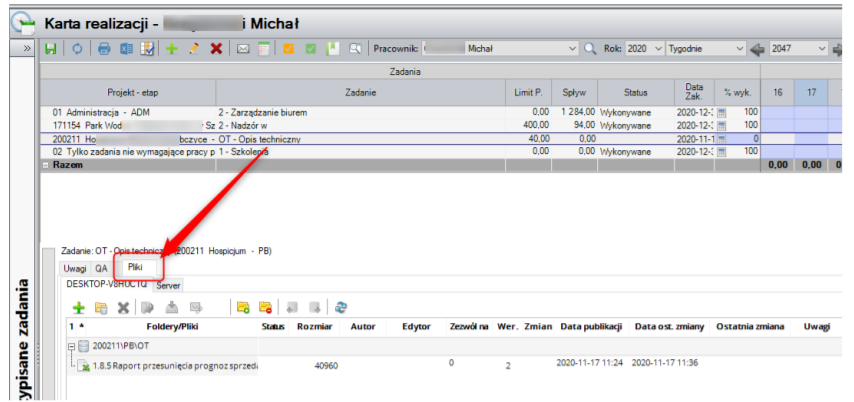
Task: Search employee with the magnifier beside Michał
Action: (590, 48)
